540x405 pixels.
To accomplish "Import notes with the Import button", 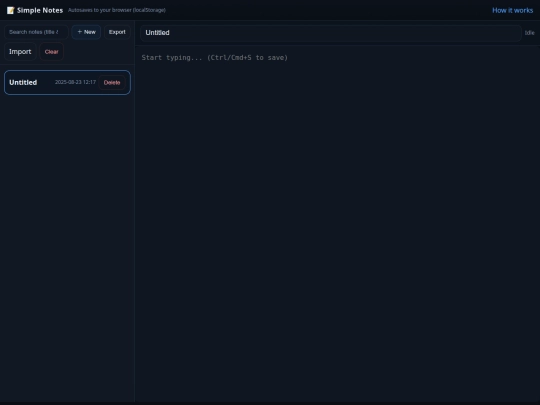I will click(20, 52).
